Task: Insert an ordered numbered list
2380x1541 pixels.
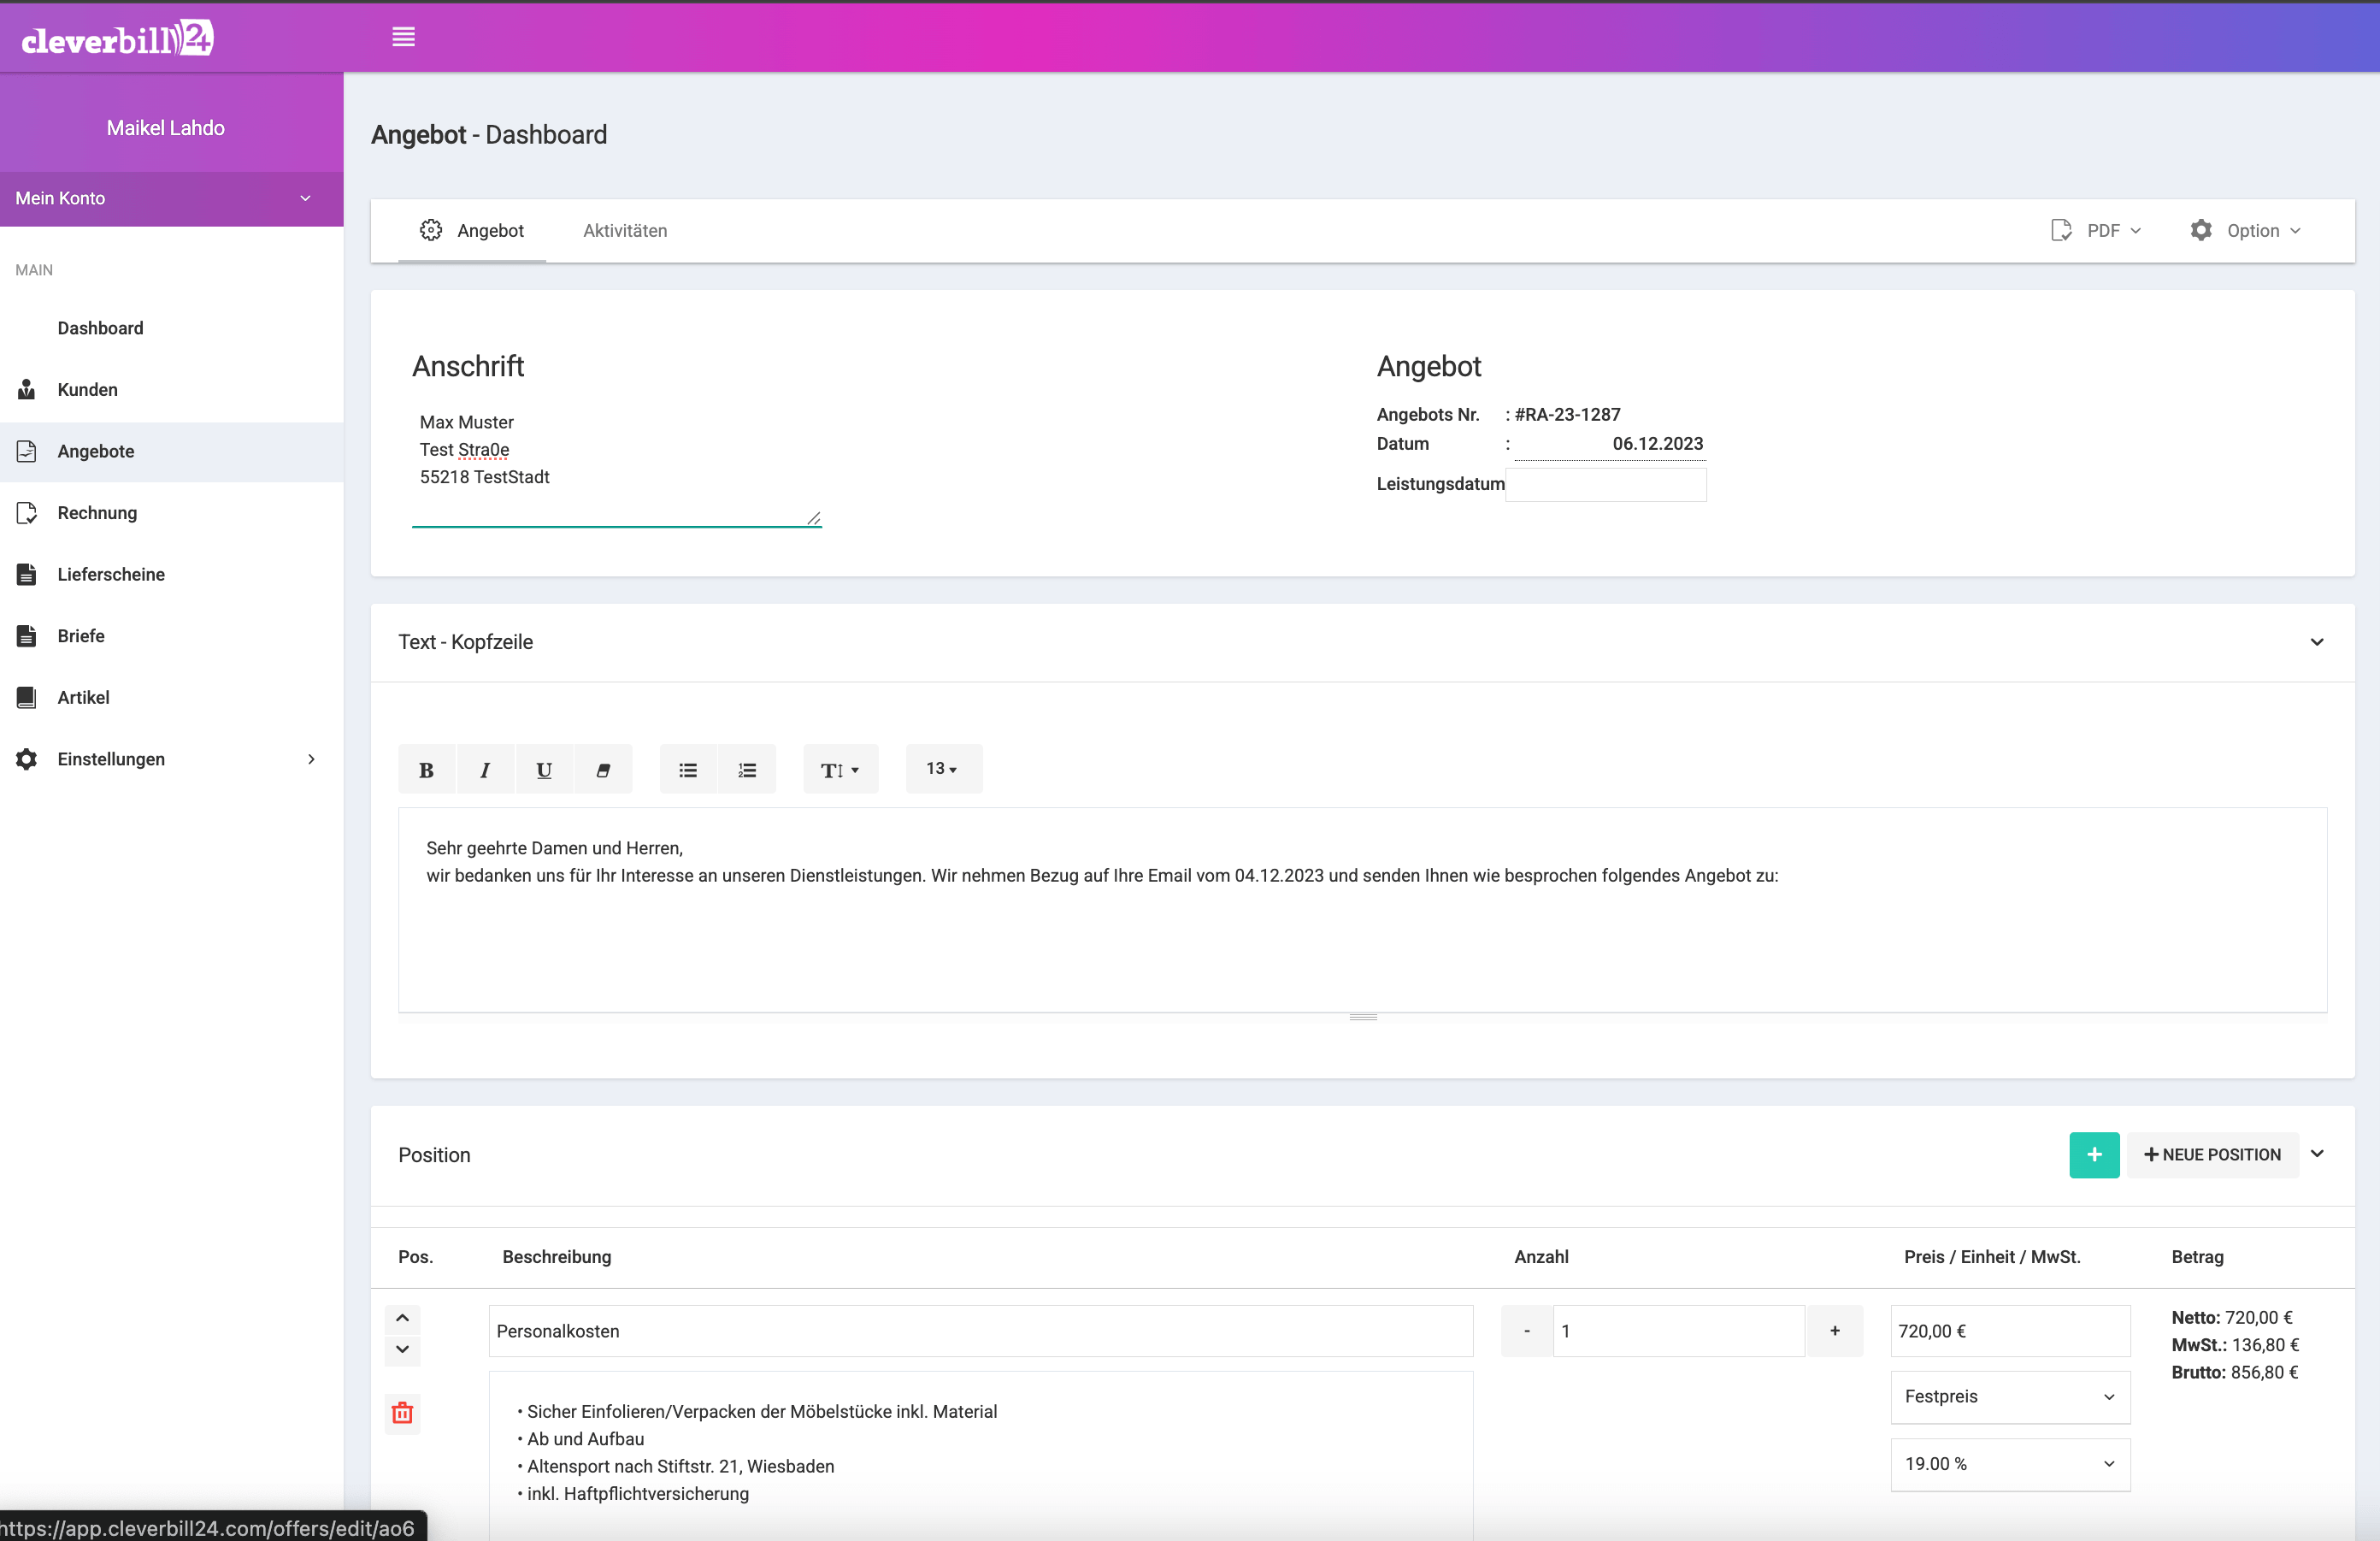Action: tap(747, 769)
